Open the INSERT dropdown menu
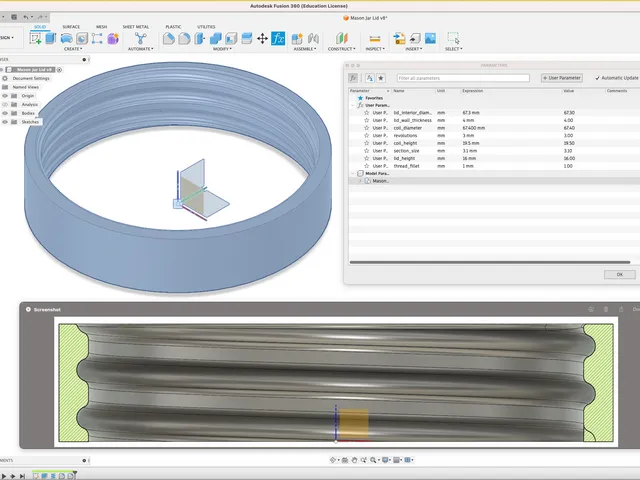This screenshot has height=480, width=640. point(414,49)
